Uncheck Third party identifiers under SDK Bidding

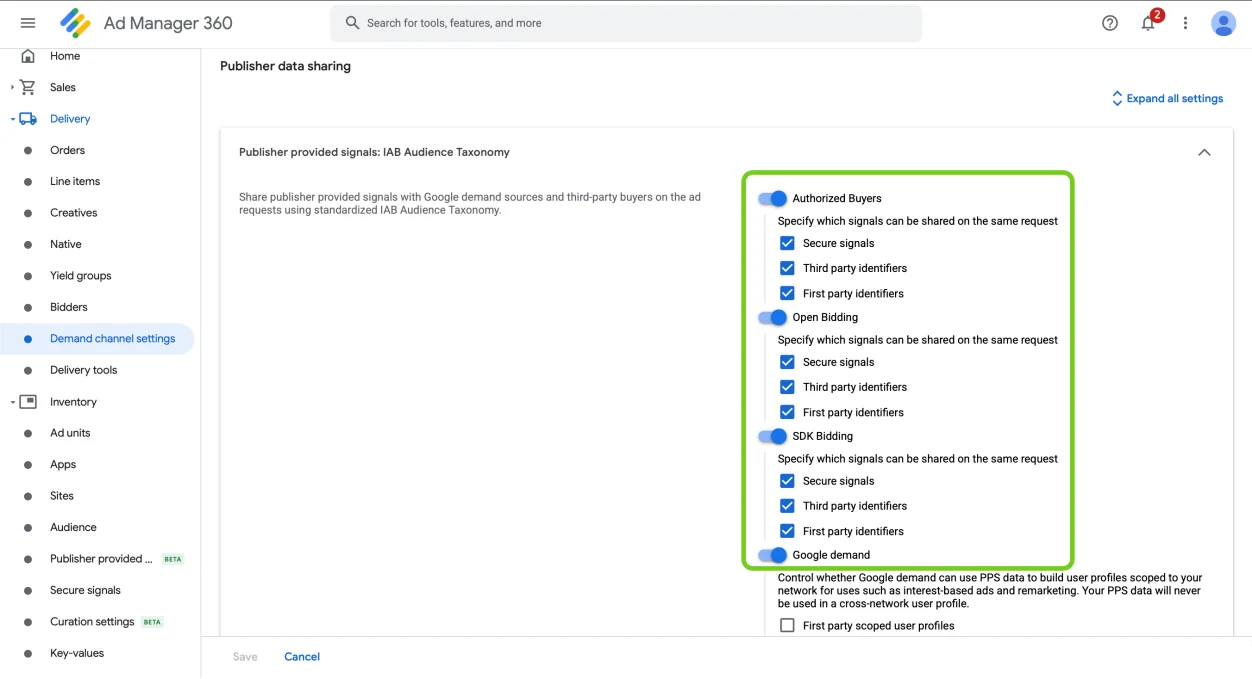point(787,506)
